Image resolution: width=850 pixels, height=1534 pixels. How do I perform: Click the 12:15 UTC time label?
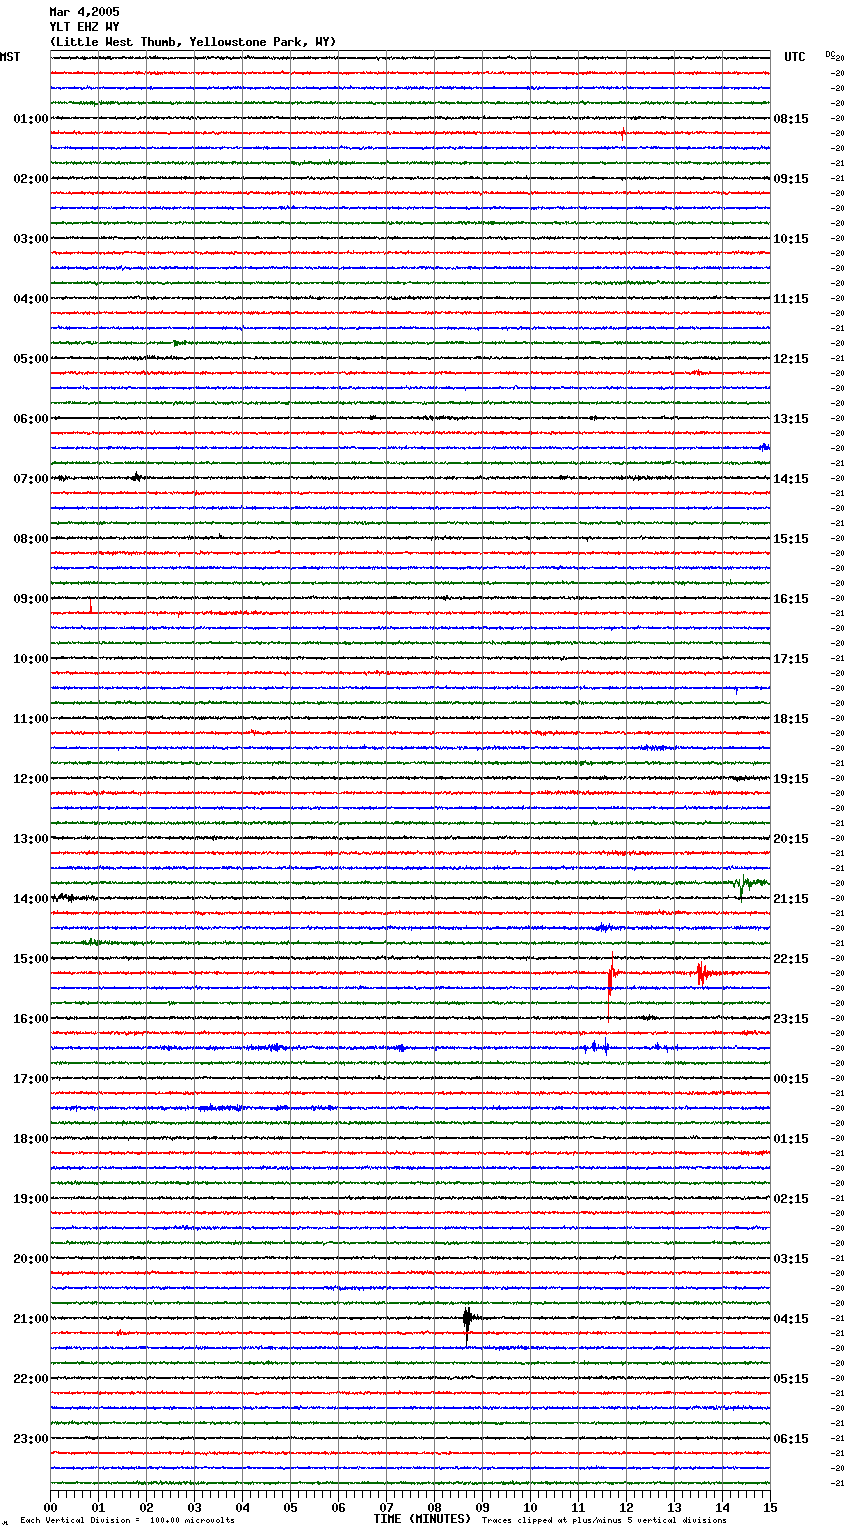point(791,359)
